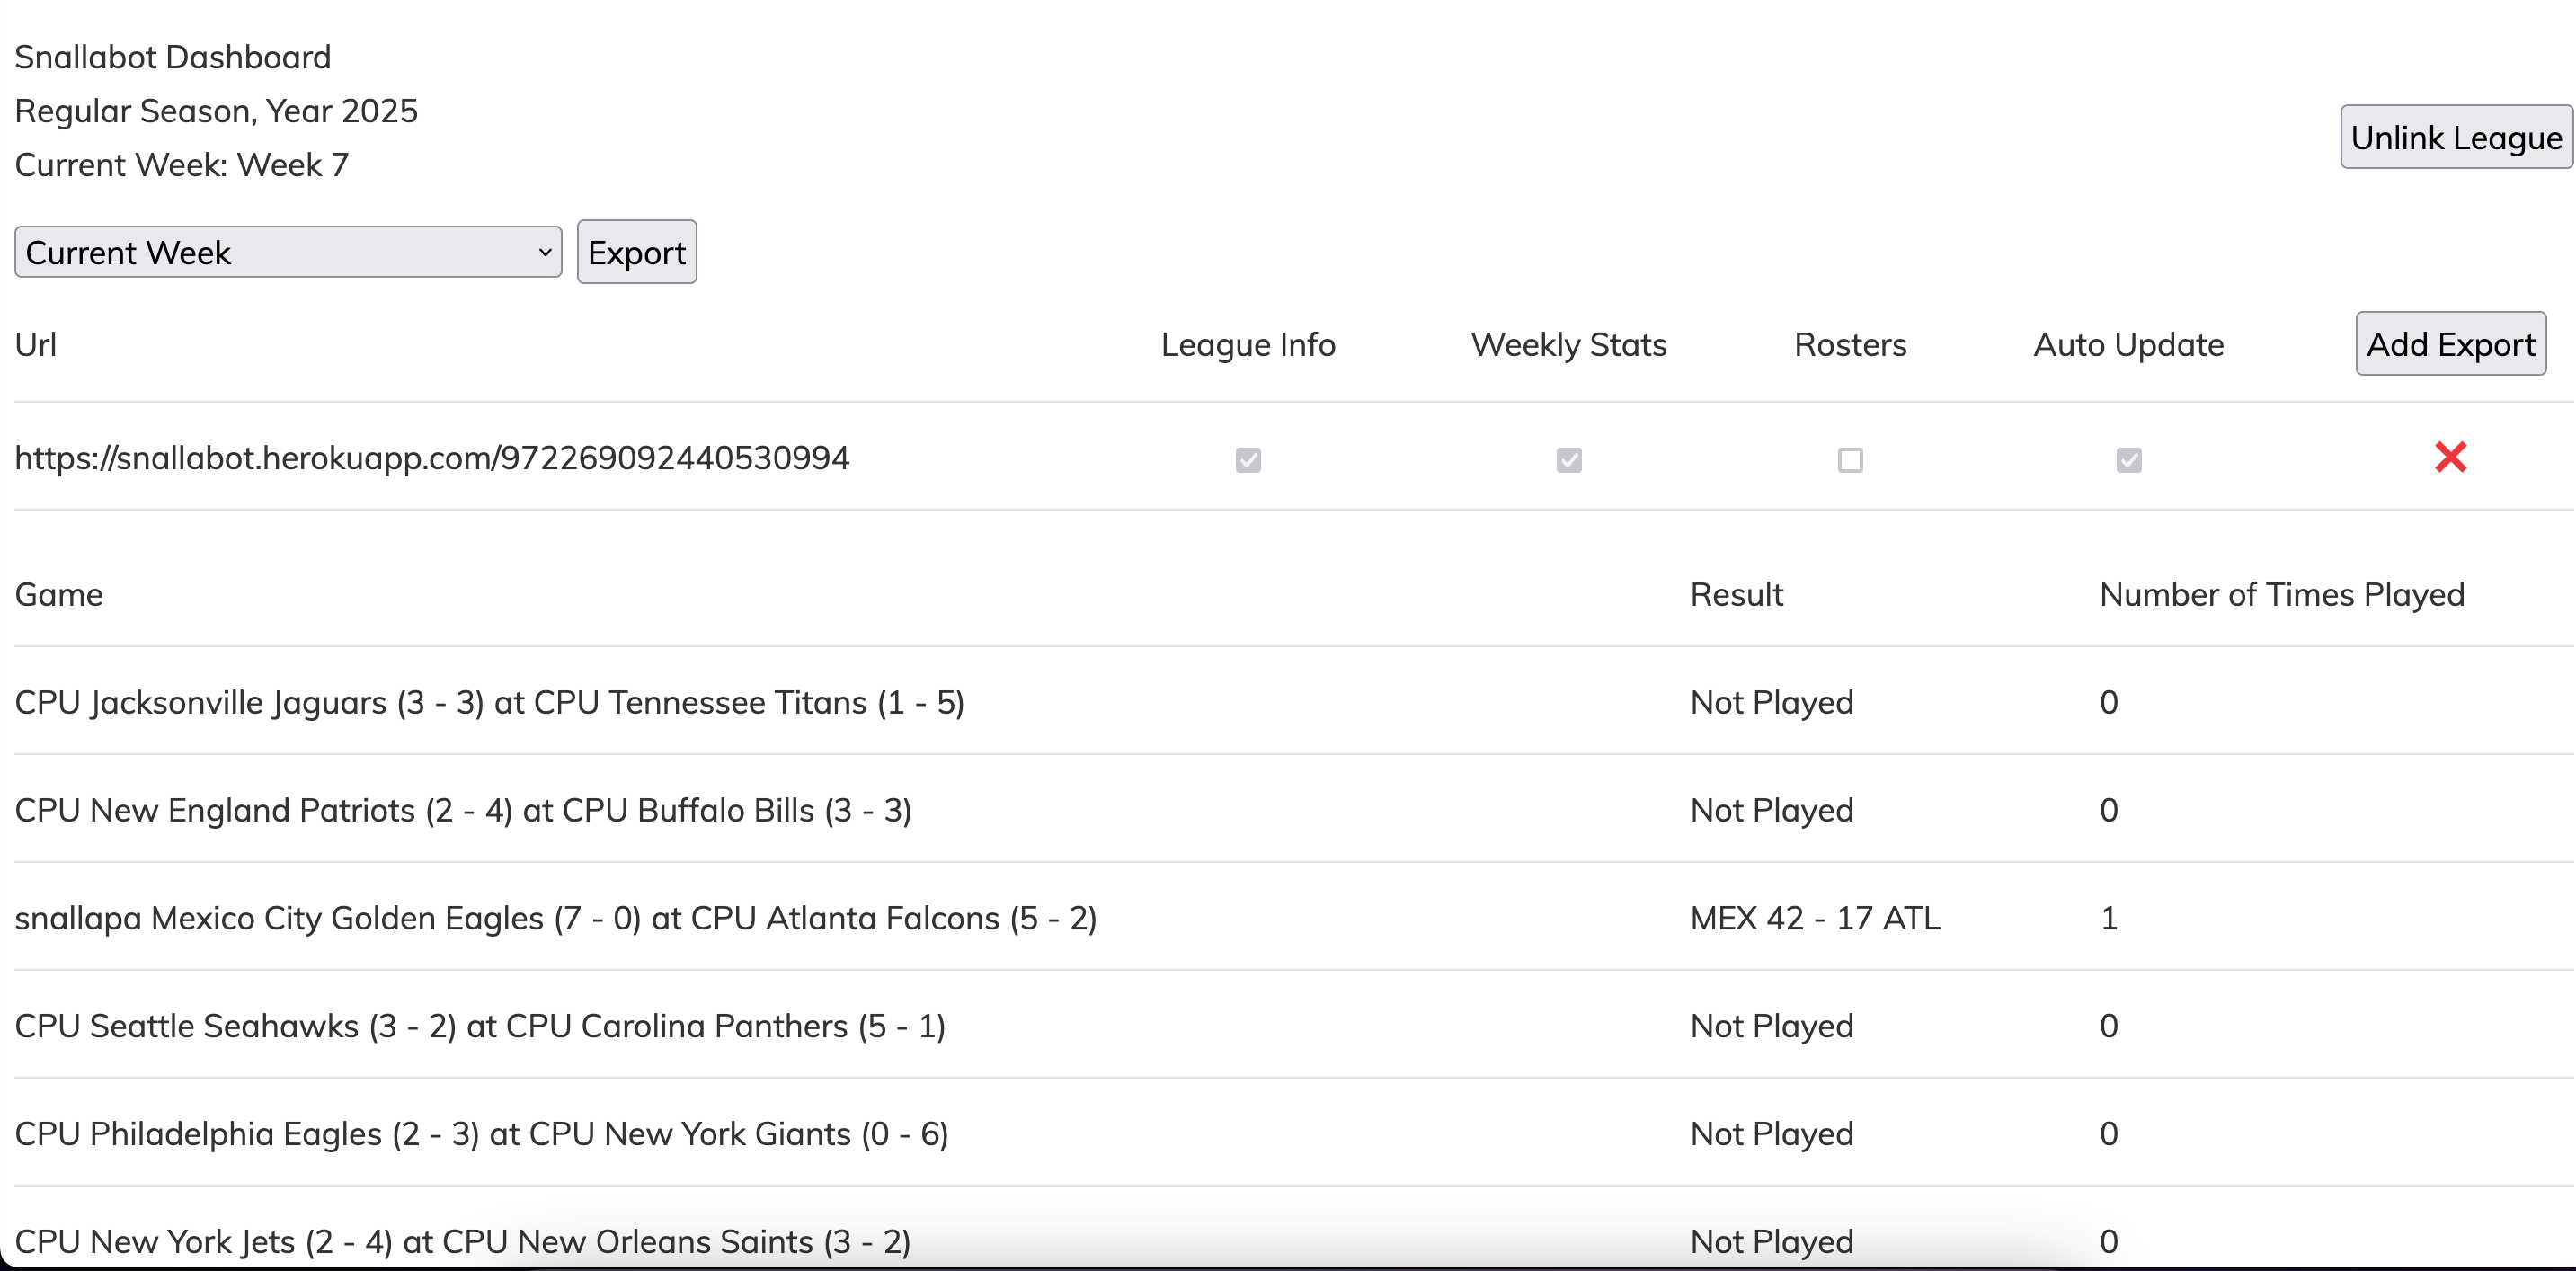Click the Result column header
2576x1271 pixels.
click(x=1736, y=593)
